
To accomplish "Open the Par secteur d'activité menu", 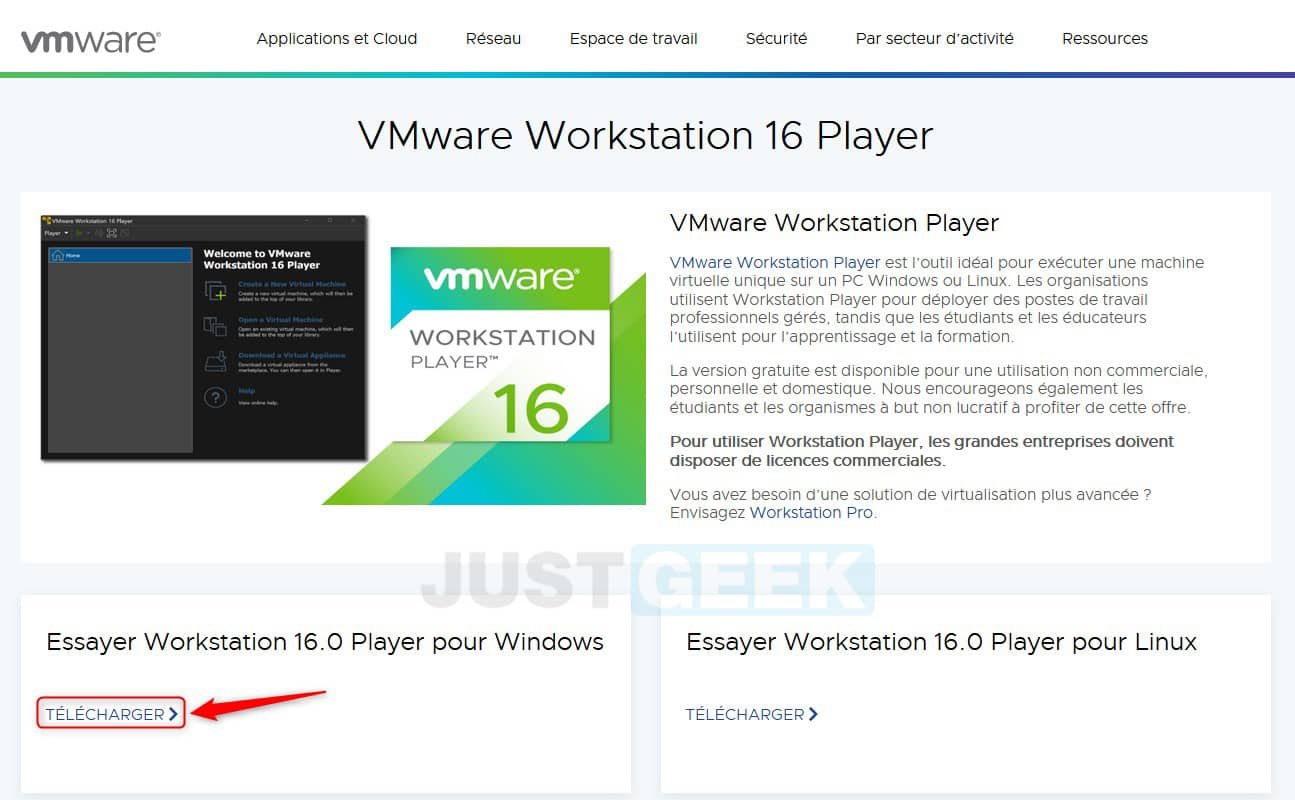I will point(934,39).
